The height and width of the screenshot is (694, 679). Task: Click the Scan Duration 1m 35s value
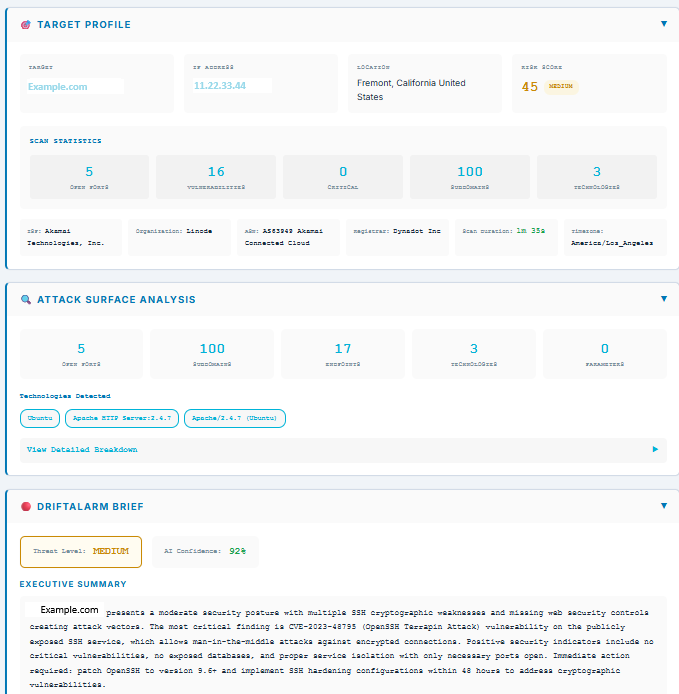531,231
